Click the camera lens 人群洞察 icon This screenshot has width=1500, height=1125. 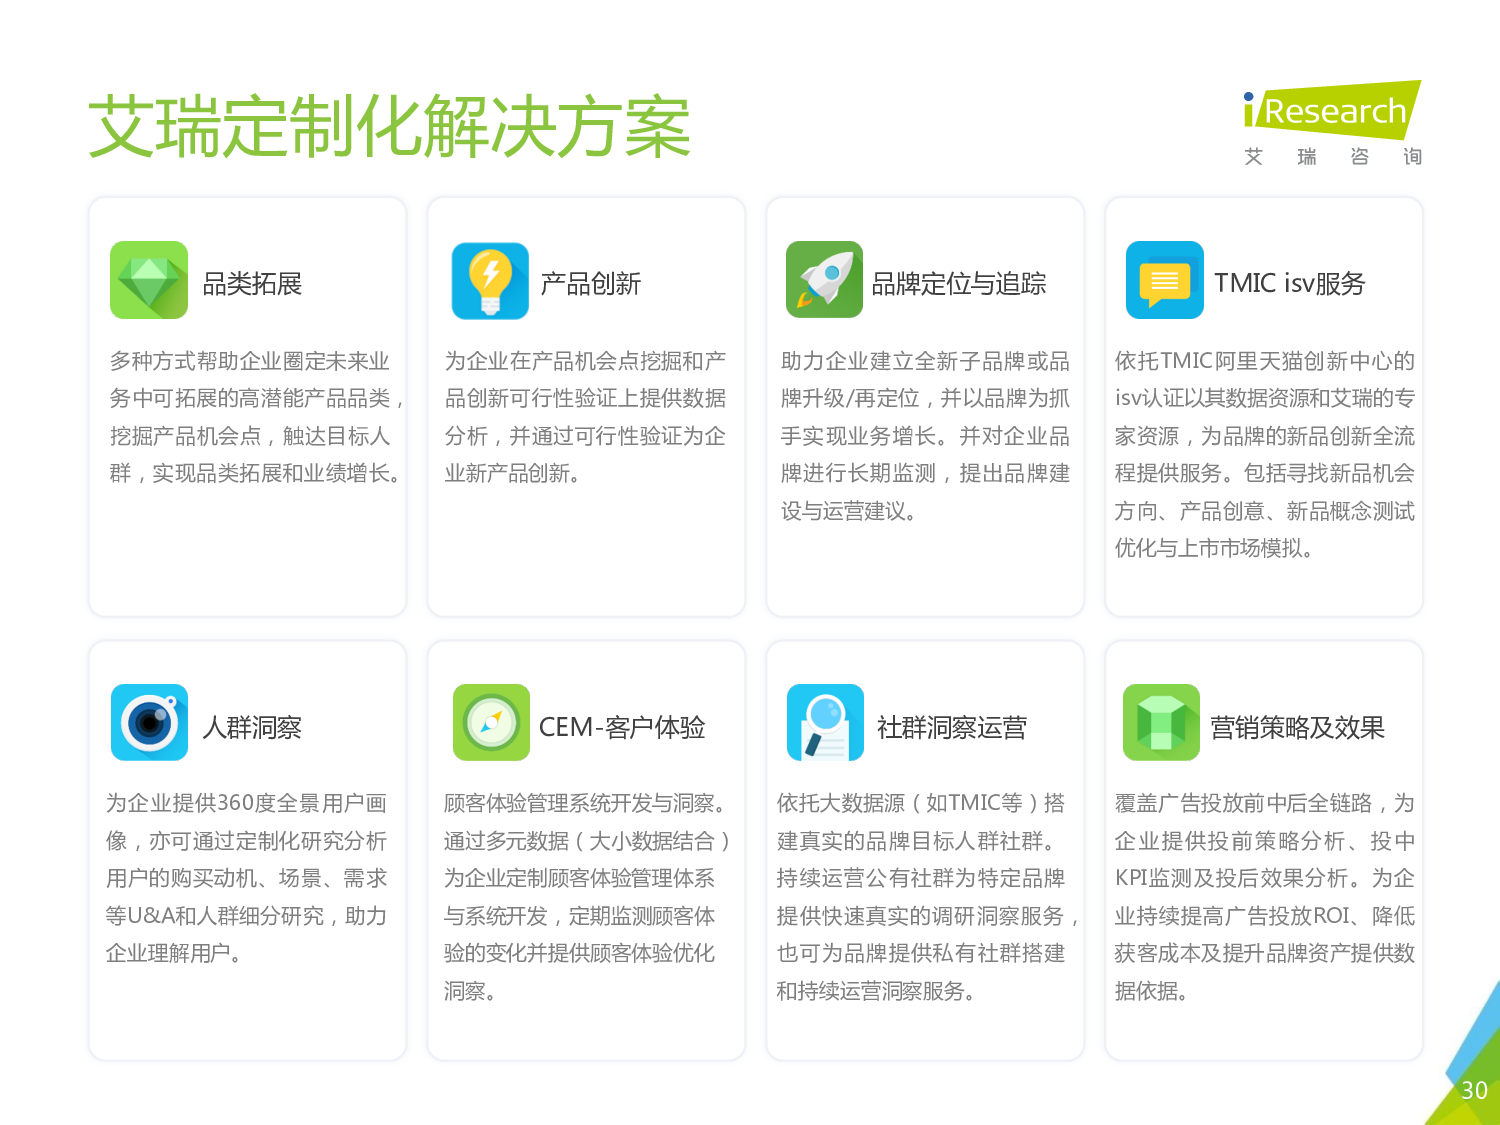click(149, 722)
